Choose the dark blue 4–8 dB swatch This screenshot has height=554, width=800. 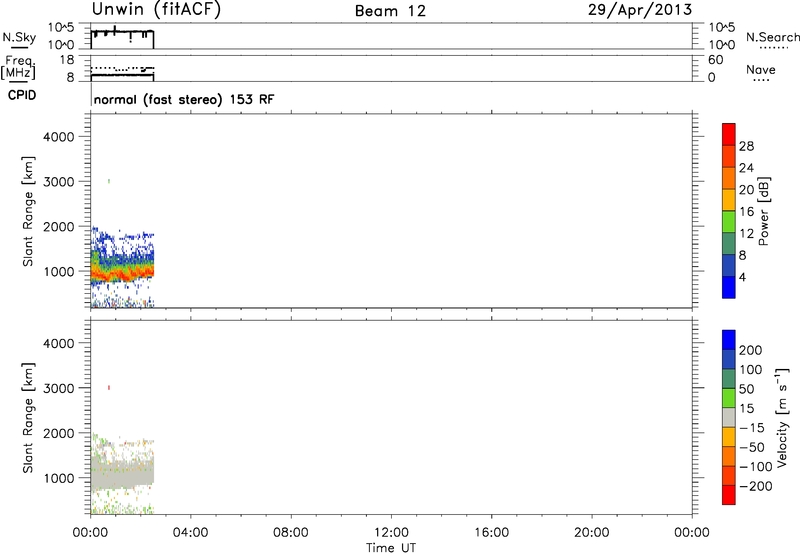pyautogui.click(x=729, y=265)
